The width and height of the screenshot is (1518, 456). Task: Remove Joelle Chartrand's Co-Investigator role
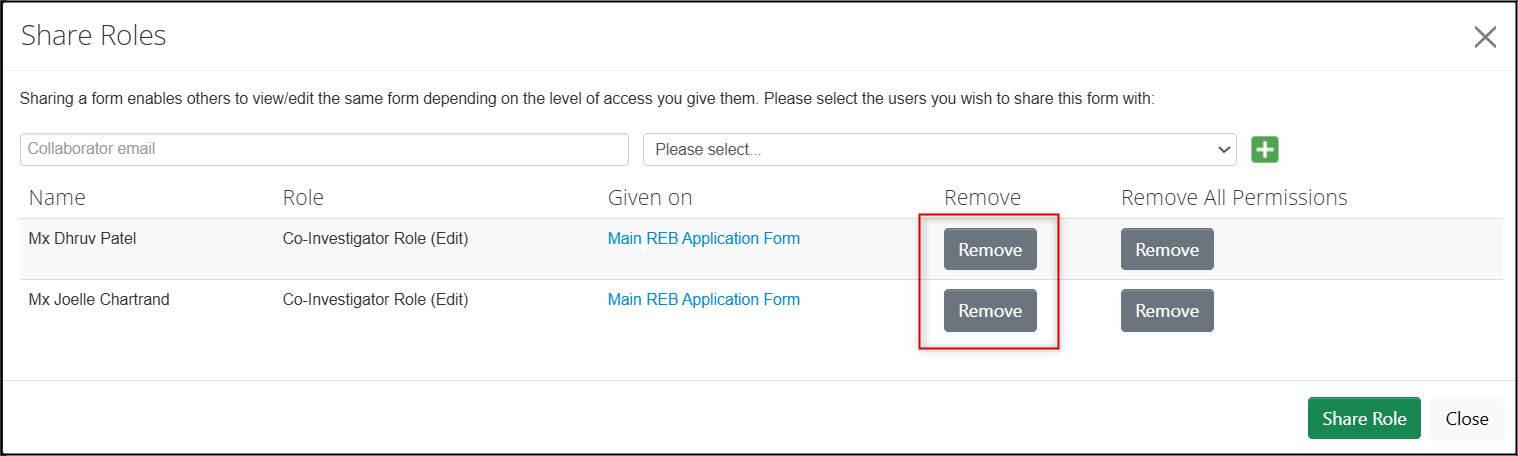pyautogui.click(x=989, y=311)
